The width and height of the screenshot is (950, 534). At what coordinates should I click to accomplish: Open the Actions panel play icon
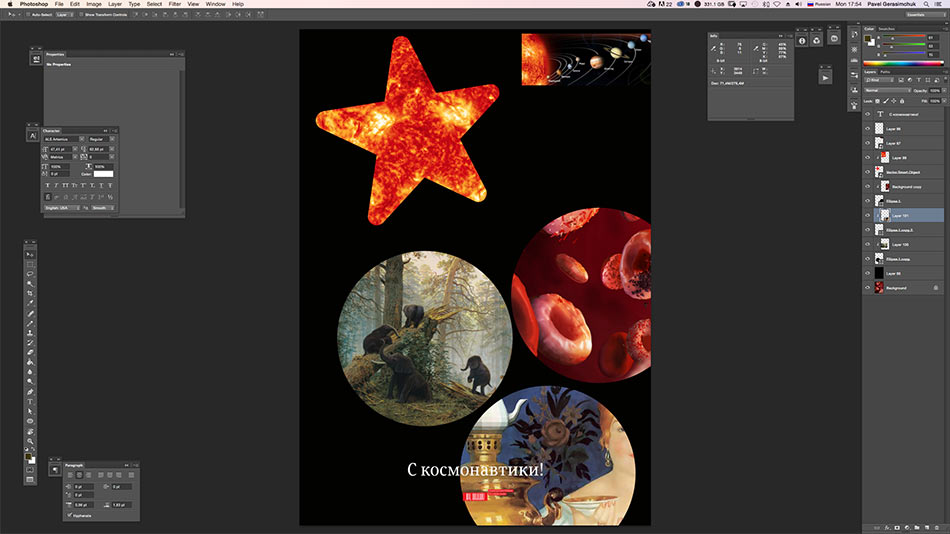(825, 78)
